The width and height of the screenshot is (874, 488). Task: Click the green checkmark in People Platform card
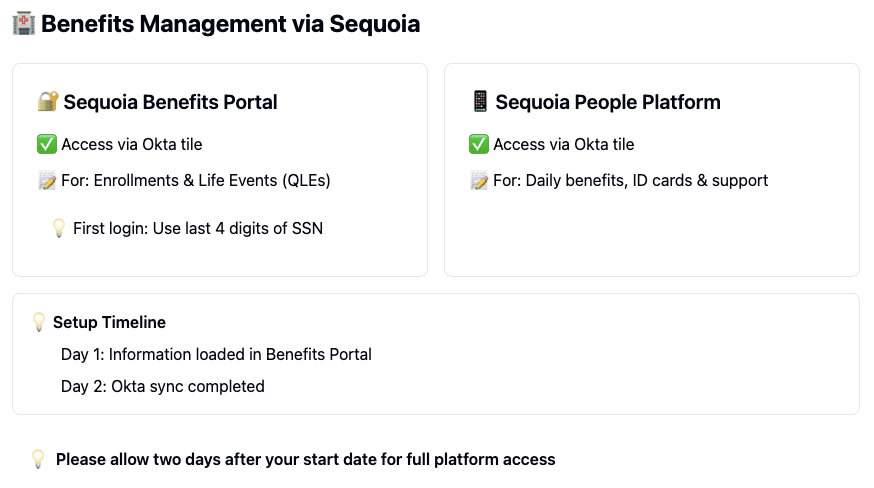click(x=479, y=144)
